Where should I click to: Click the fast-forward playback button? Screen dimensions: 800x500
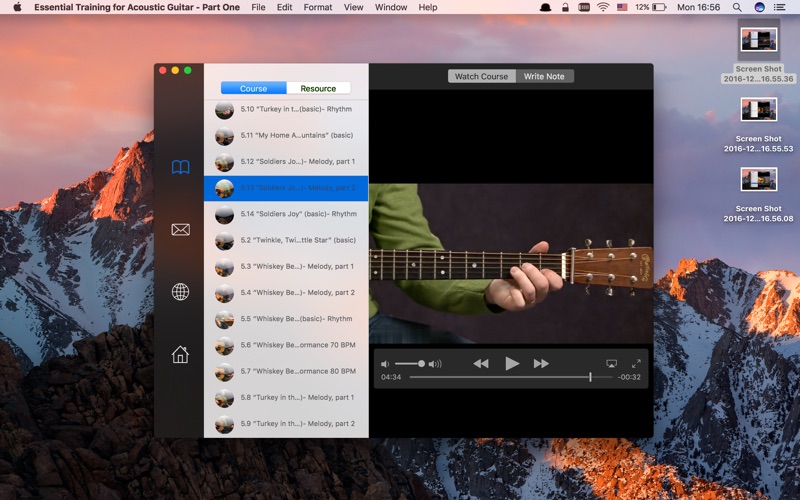click(x=541, y=363)
